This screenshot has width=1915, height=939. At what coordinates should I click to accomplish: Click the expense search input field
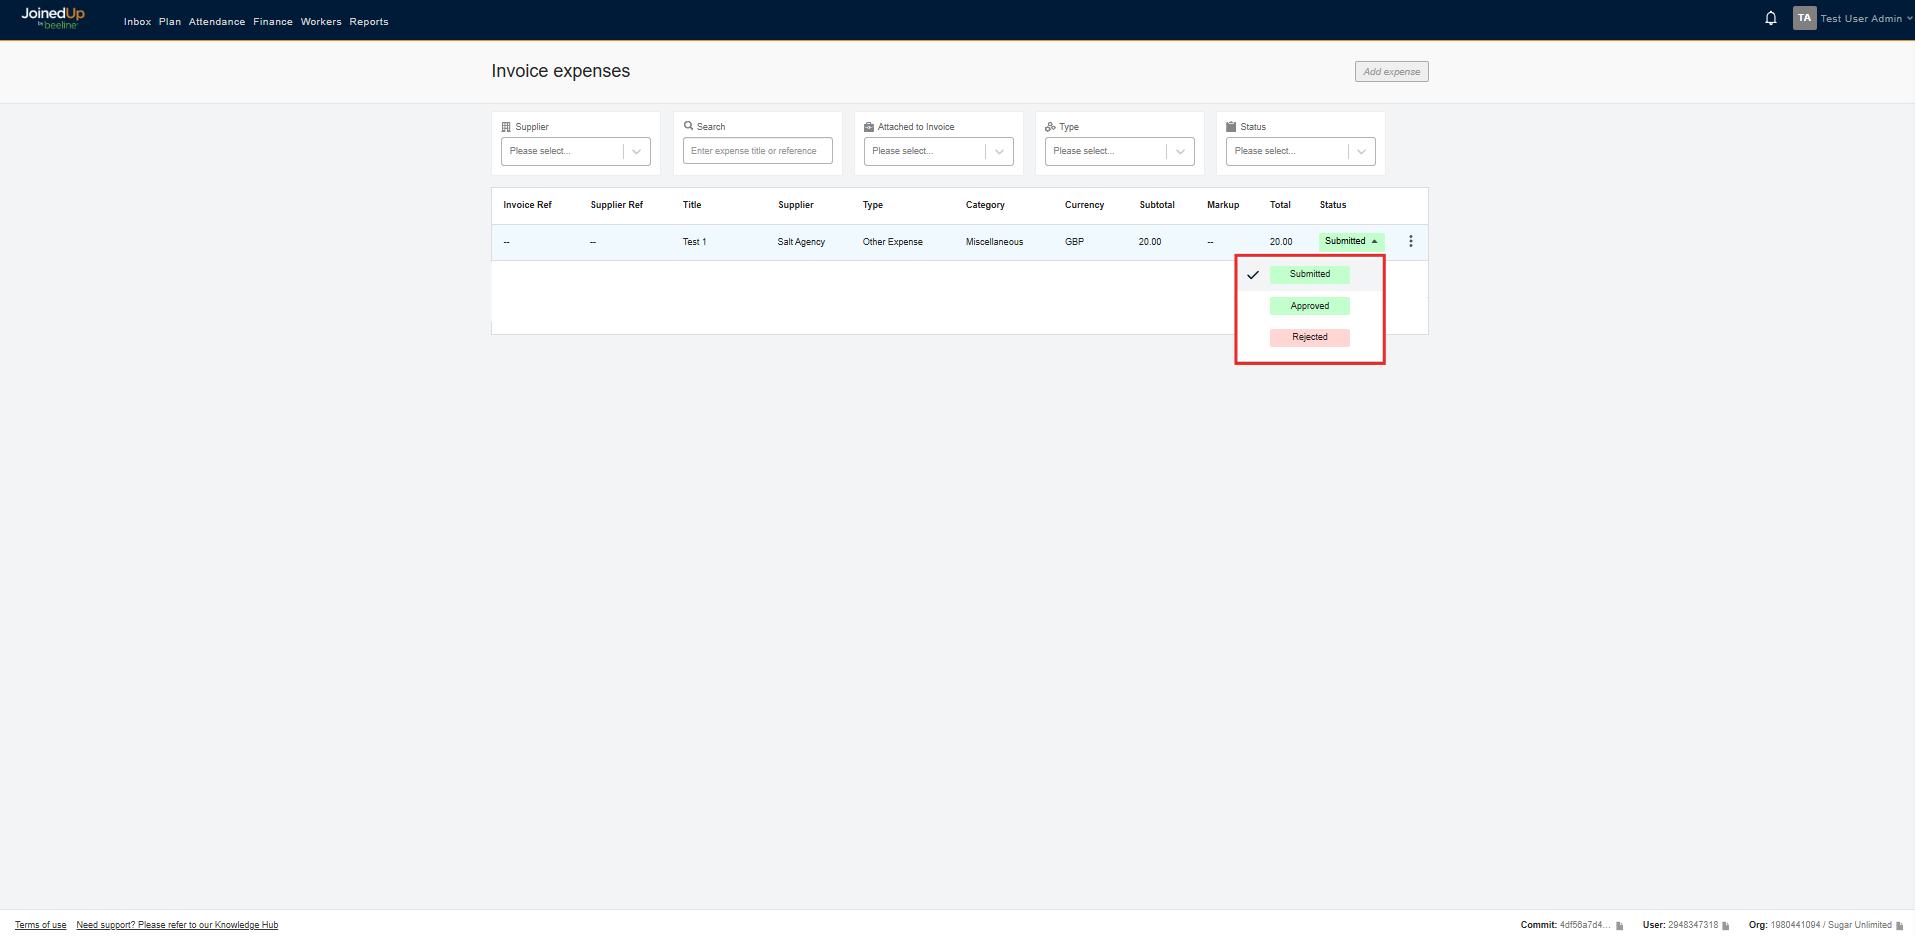(757, 151)
